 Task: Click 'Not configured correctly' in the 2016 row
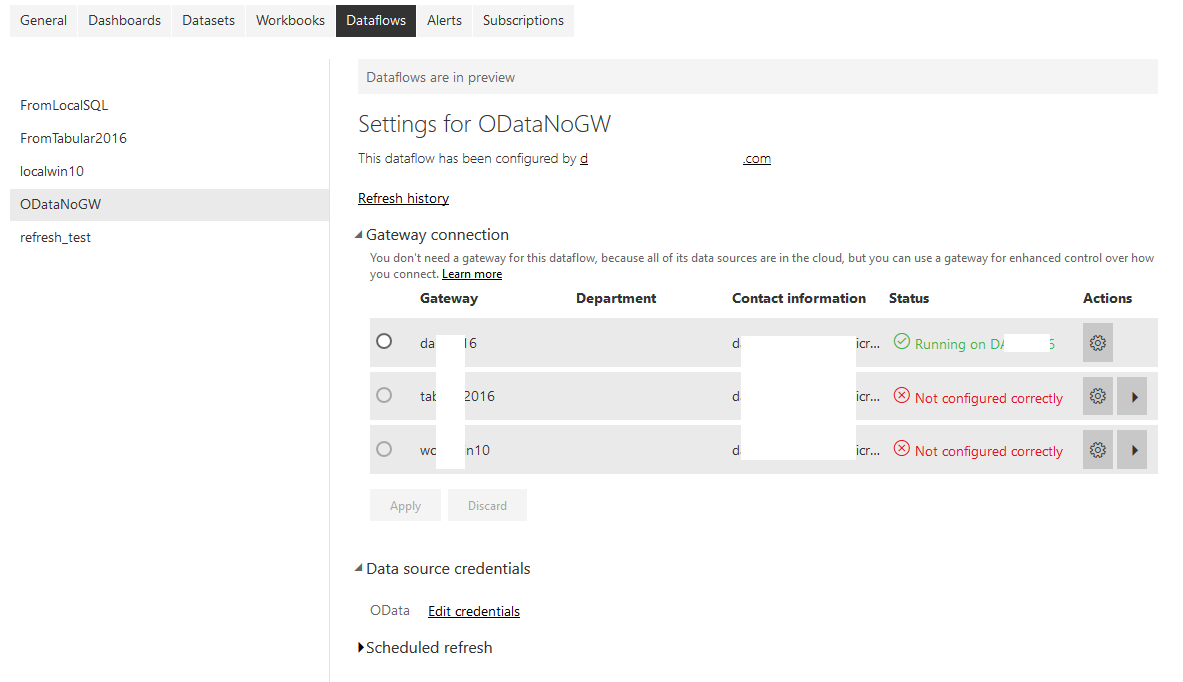coord(988,398)
